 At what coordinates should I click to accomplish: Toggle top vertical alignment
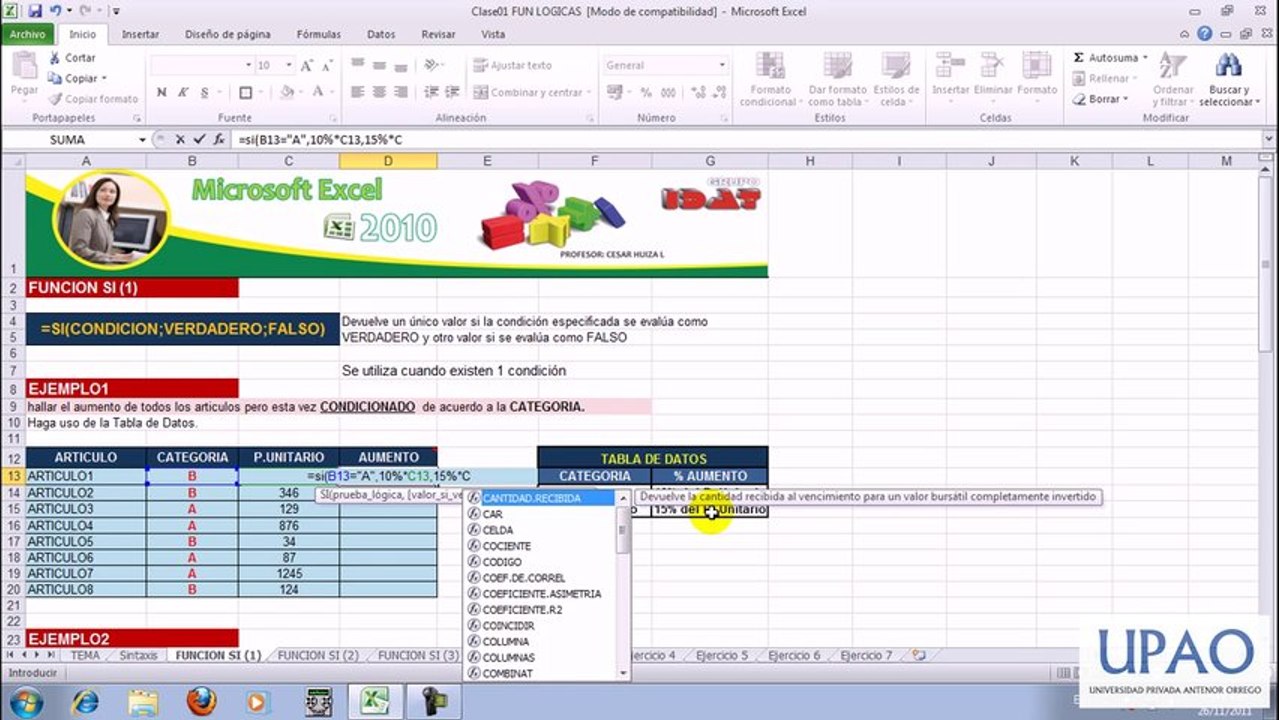pos(357,65)
